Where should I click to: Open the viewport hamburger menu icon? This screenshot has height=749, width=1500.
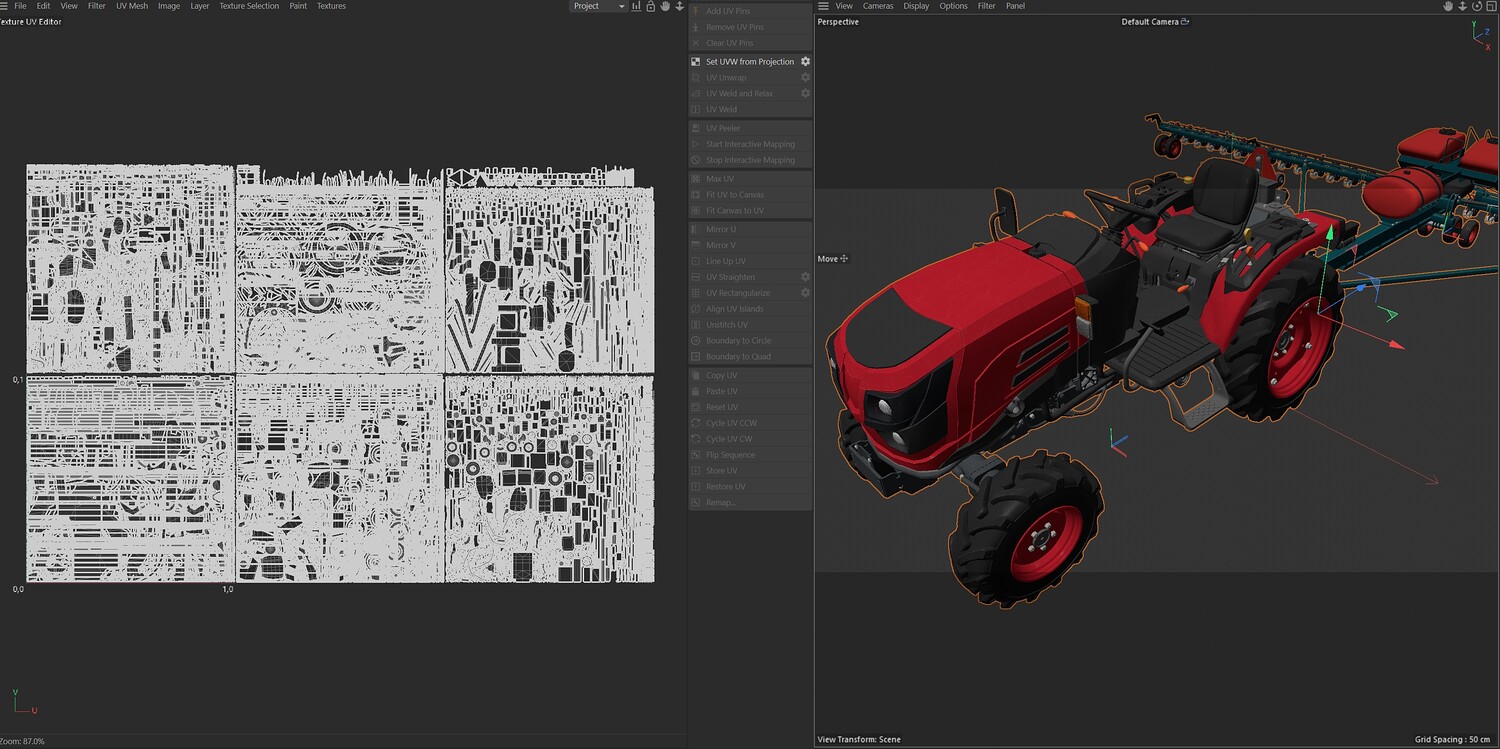tap(822, 6)
